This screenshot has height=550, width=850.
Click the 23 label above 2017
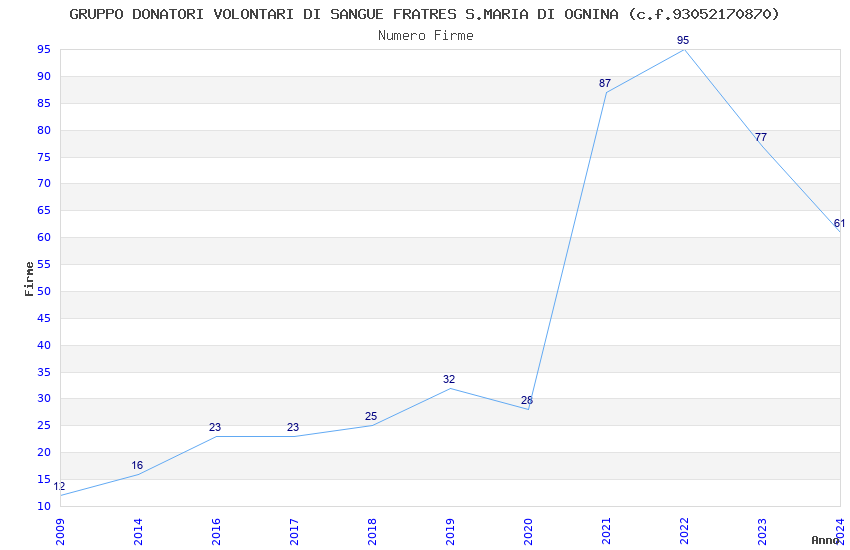(293, 428)
